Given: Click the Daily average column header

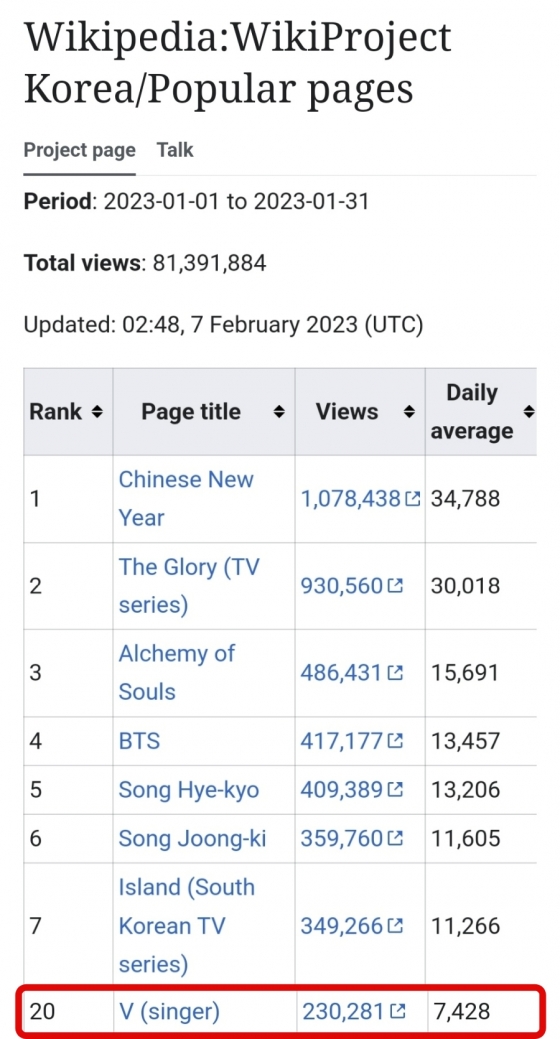Looking at the screenshot, I should click(x=481, y=412).
